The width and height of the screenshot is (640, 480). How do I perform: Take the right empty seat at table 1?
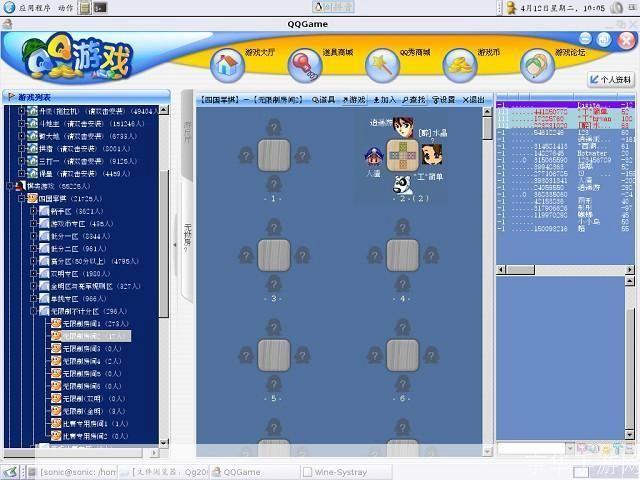(302, 156)
